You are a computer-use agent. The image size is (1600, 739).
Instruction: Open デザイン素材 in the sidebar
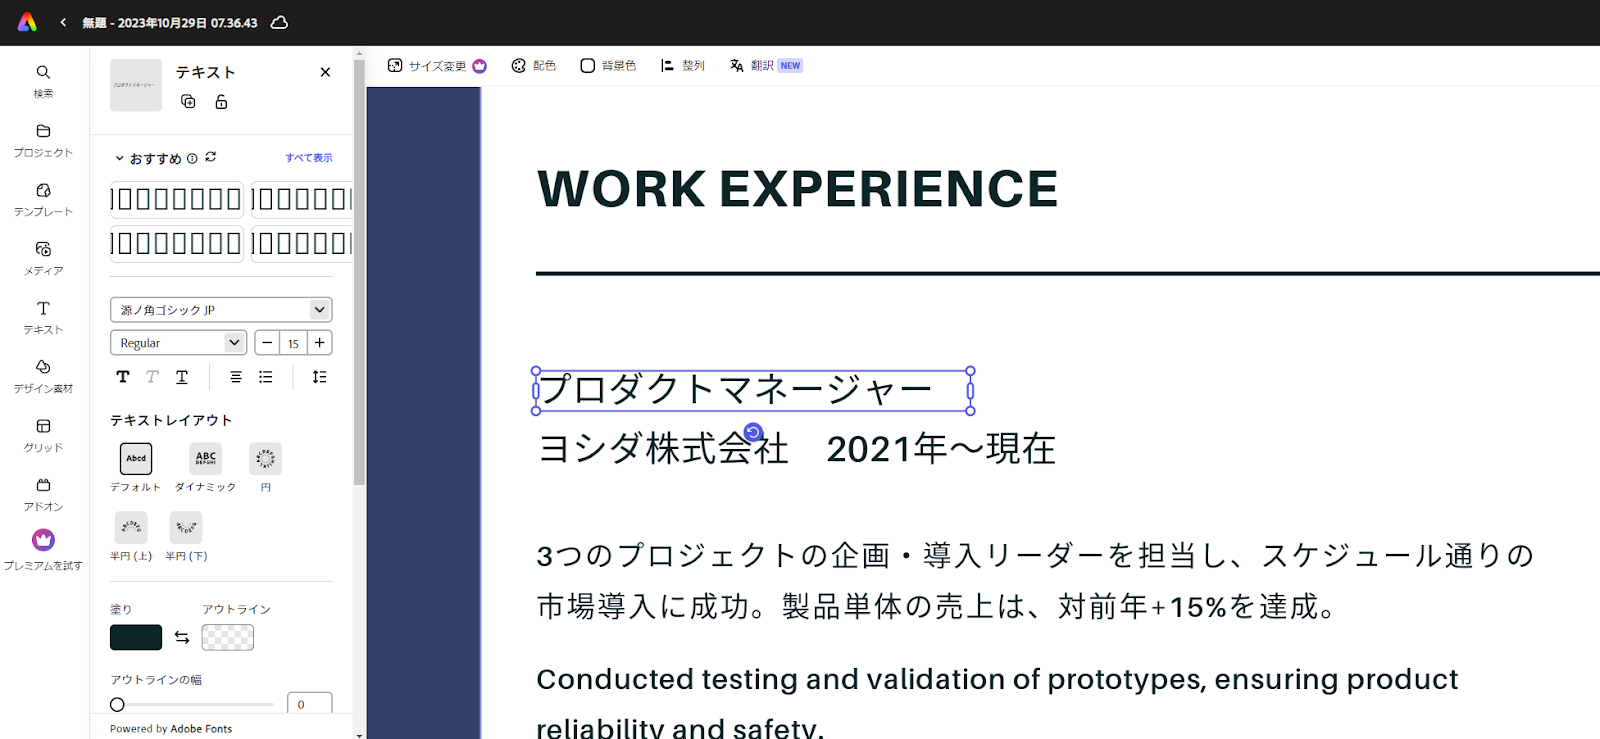tap(43, 376)
